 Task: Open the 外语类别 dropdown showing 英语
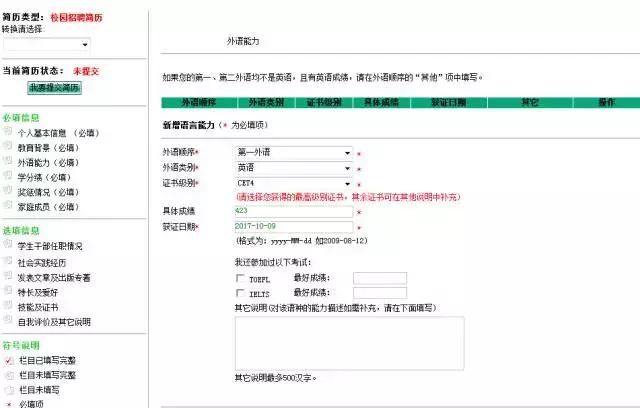pyautogui.click(x=294, y=168)
